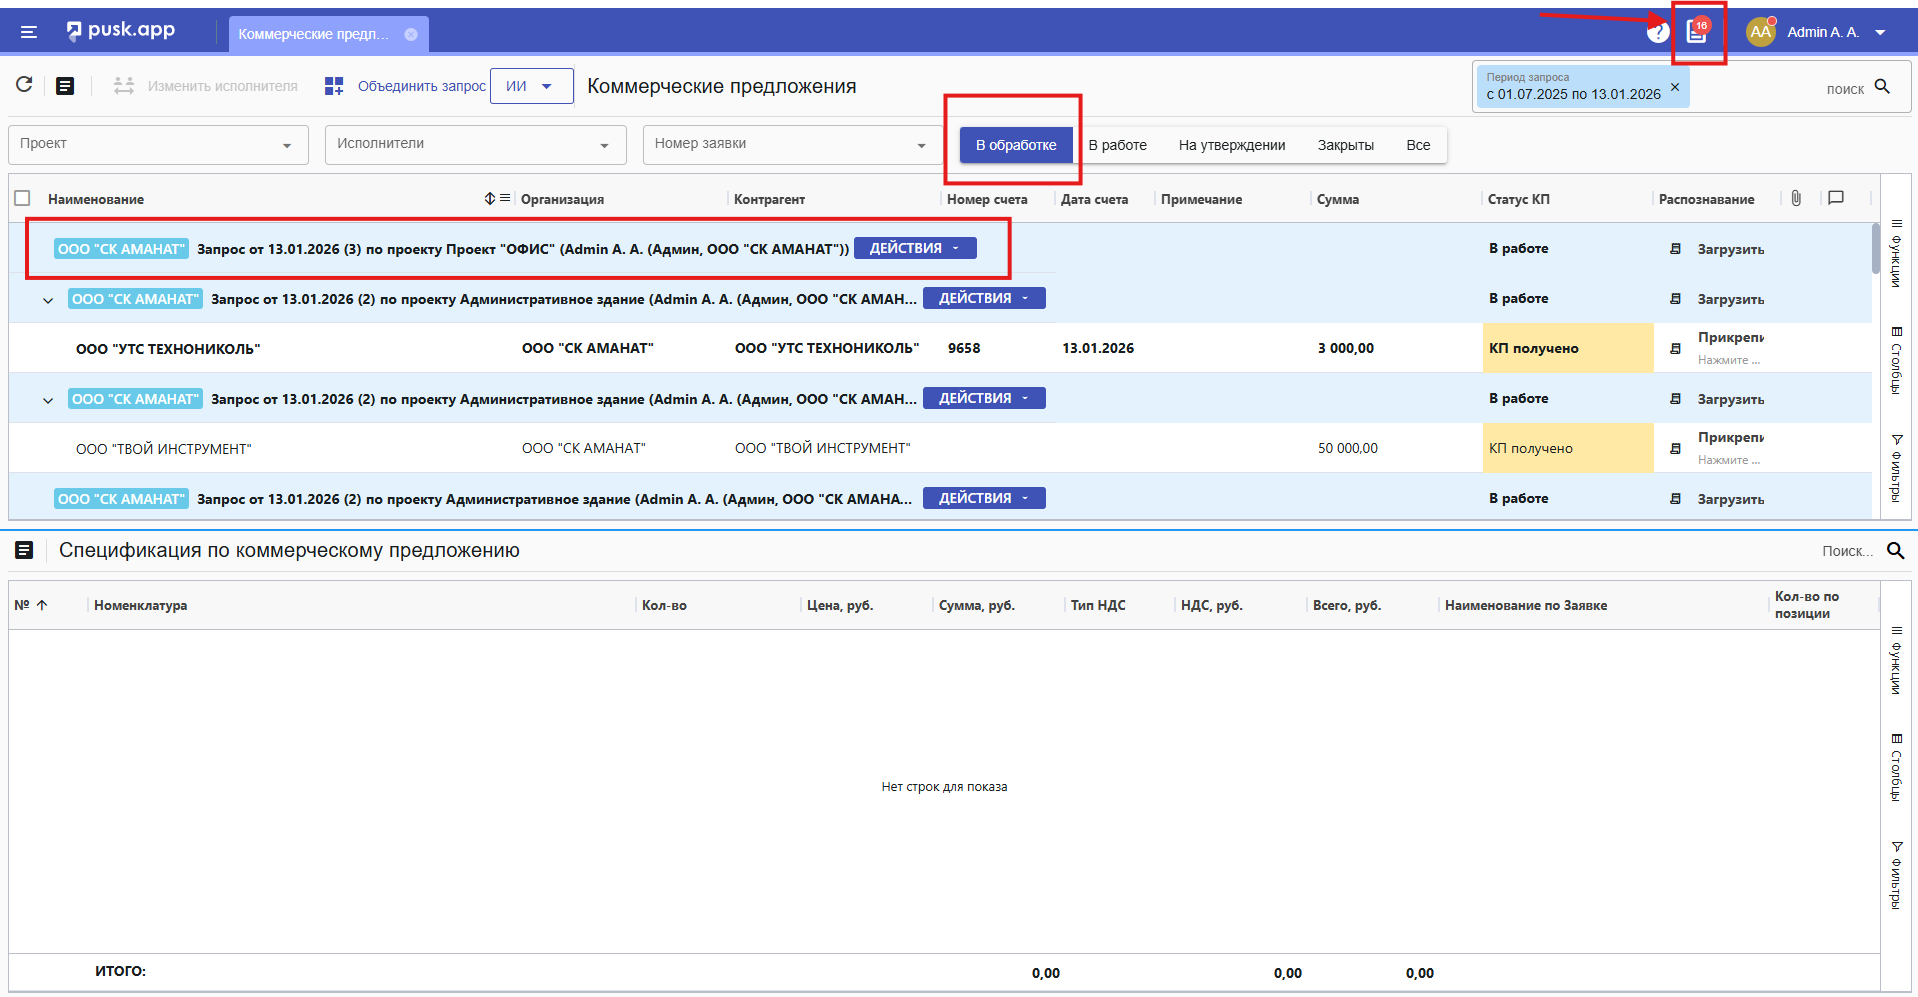Click the help question mark icon
Image resolution: width=1918 pixels, height=997 pixels.
1657,32
